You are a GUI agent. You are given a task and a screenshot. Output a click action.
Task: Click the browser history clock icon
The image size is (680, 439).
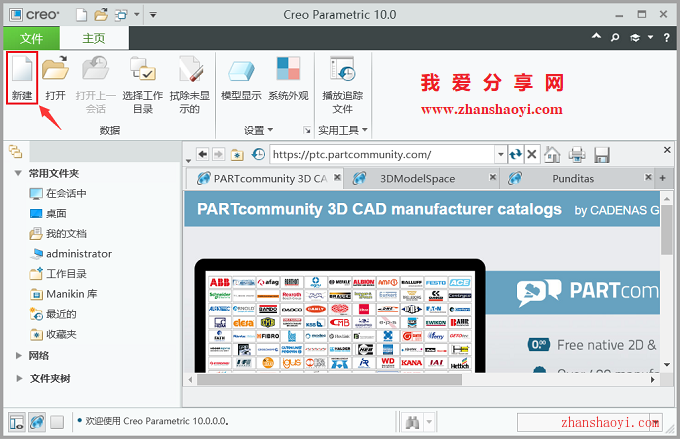click(x=258, y=154)
